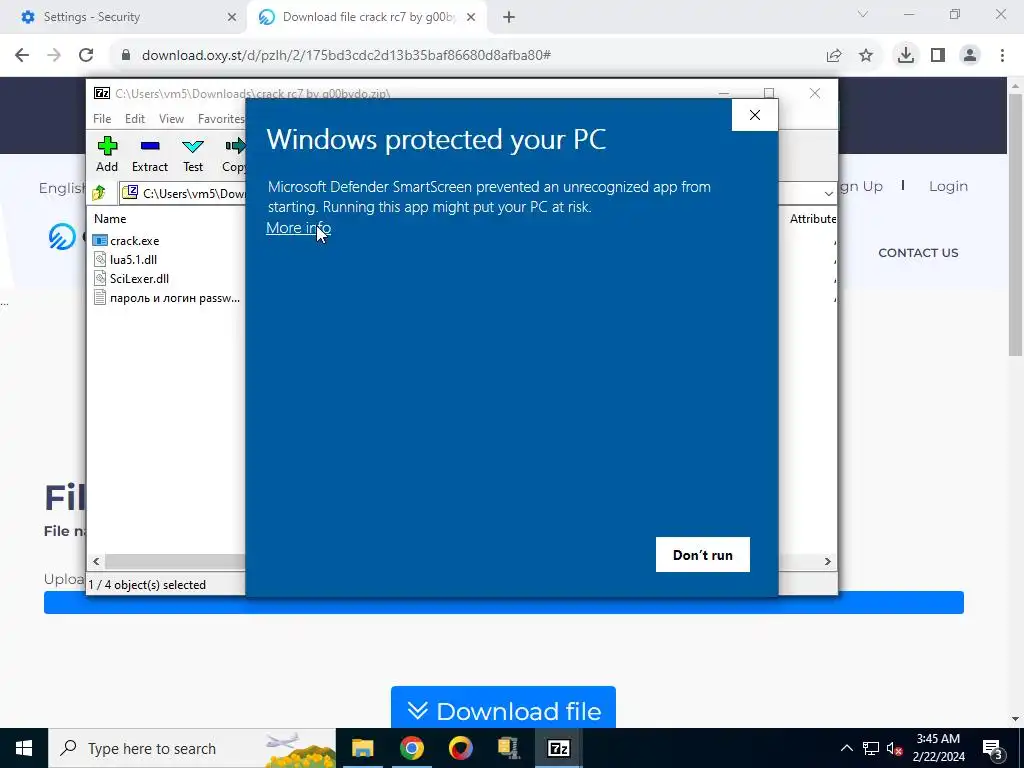Click the Download file button on webpage
Screen dimensions: 1024x768
[x=503, y=708]
